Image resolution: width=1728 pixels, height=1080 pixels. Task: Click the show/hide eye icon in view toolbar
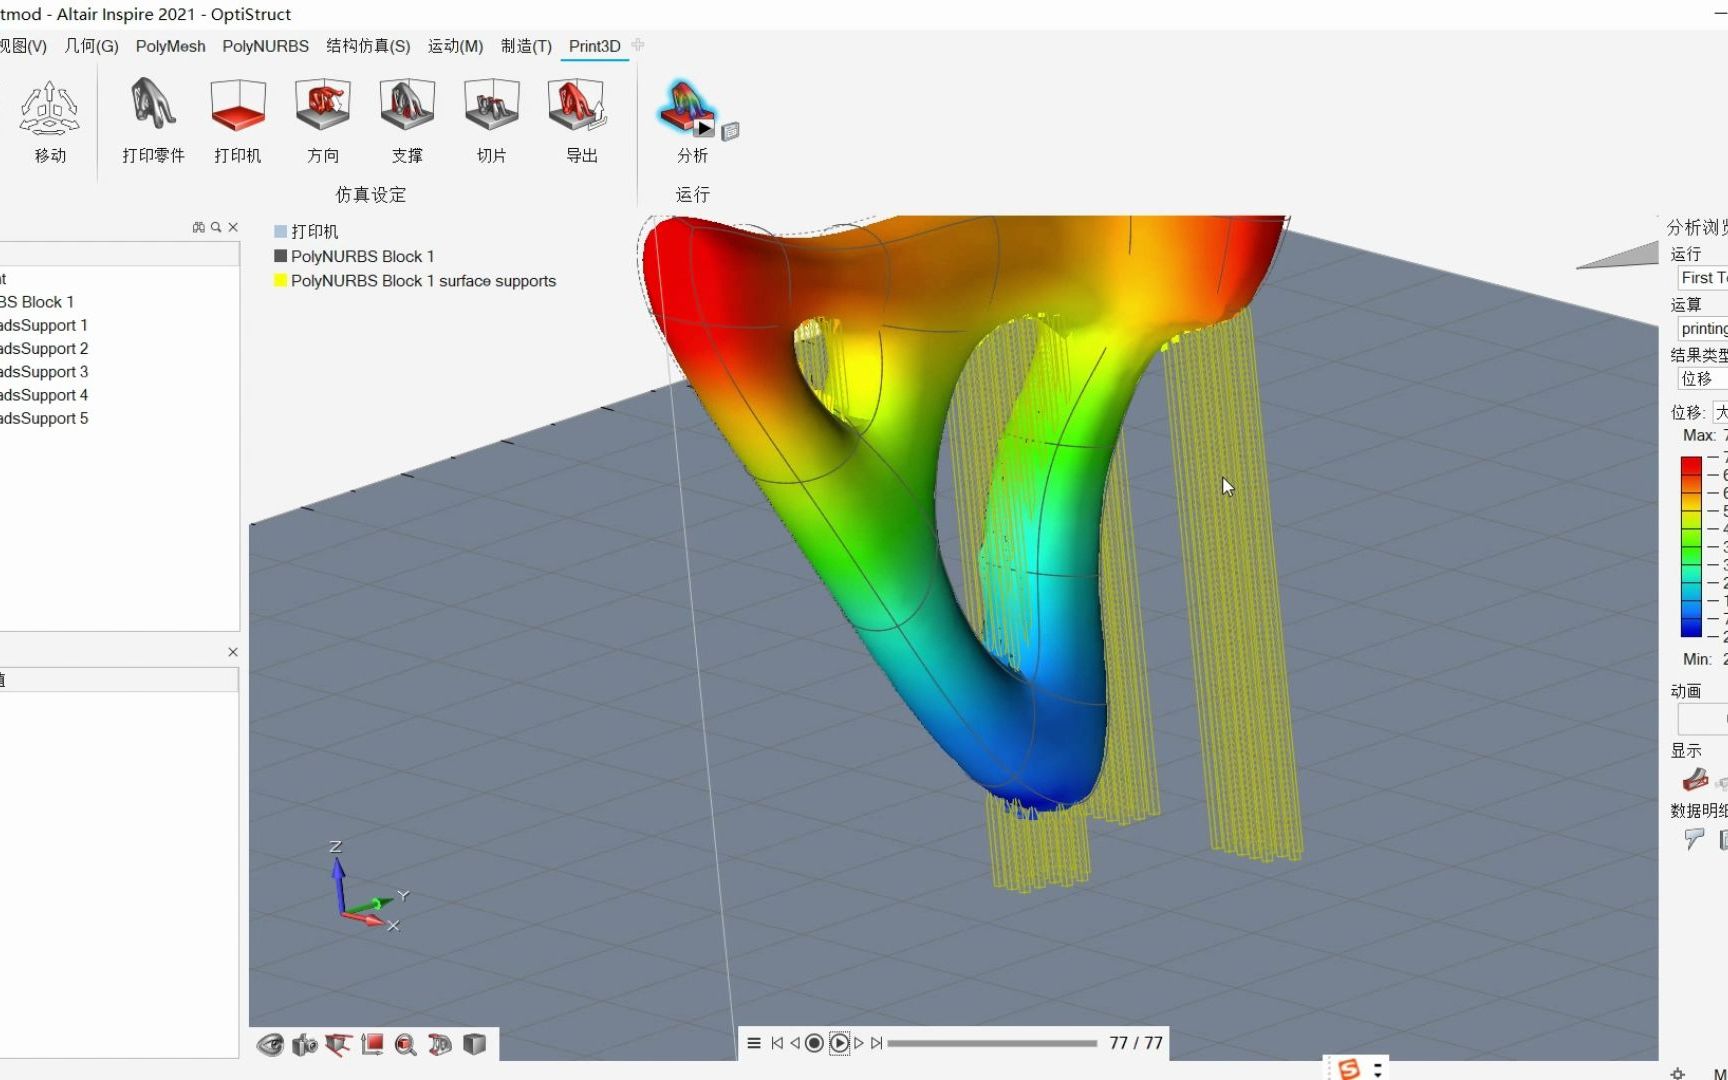[270, 1045]
